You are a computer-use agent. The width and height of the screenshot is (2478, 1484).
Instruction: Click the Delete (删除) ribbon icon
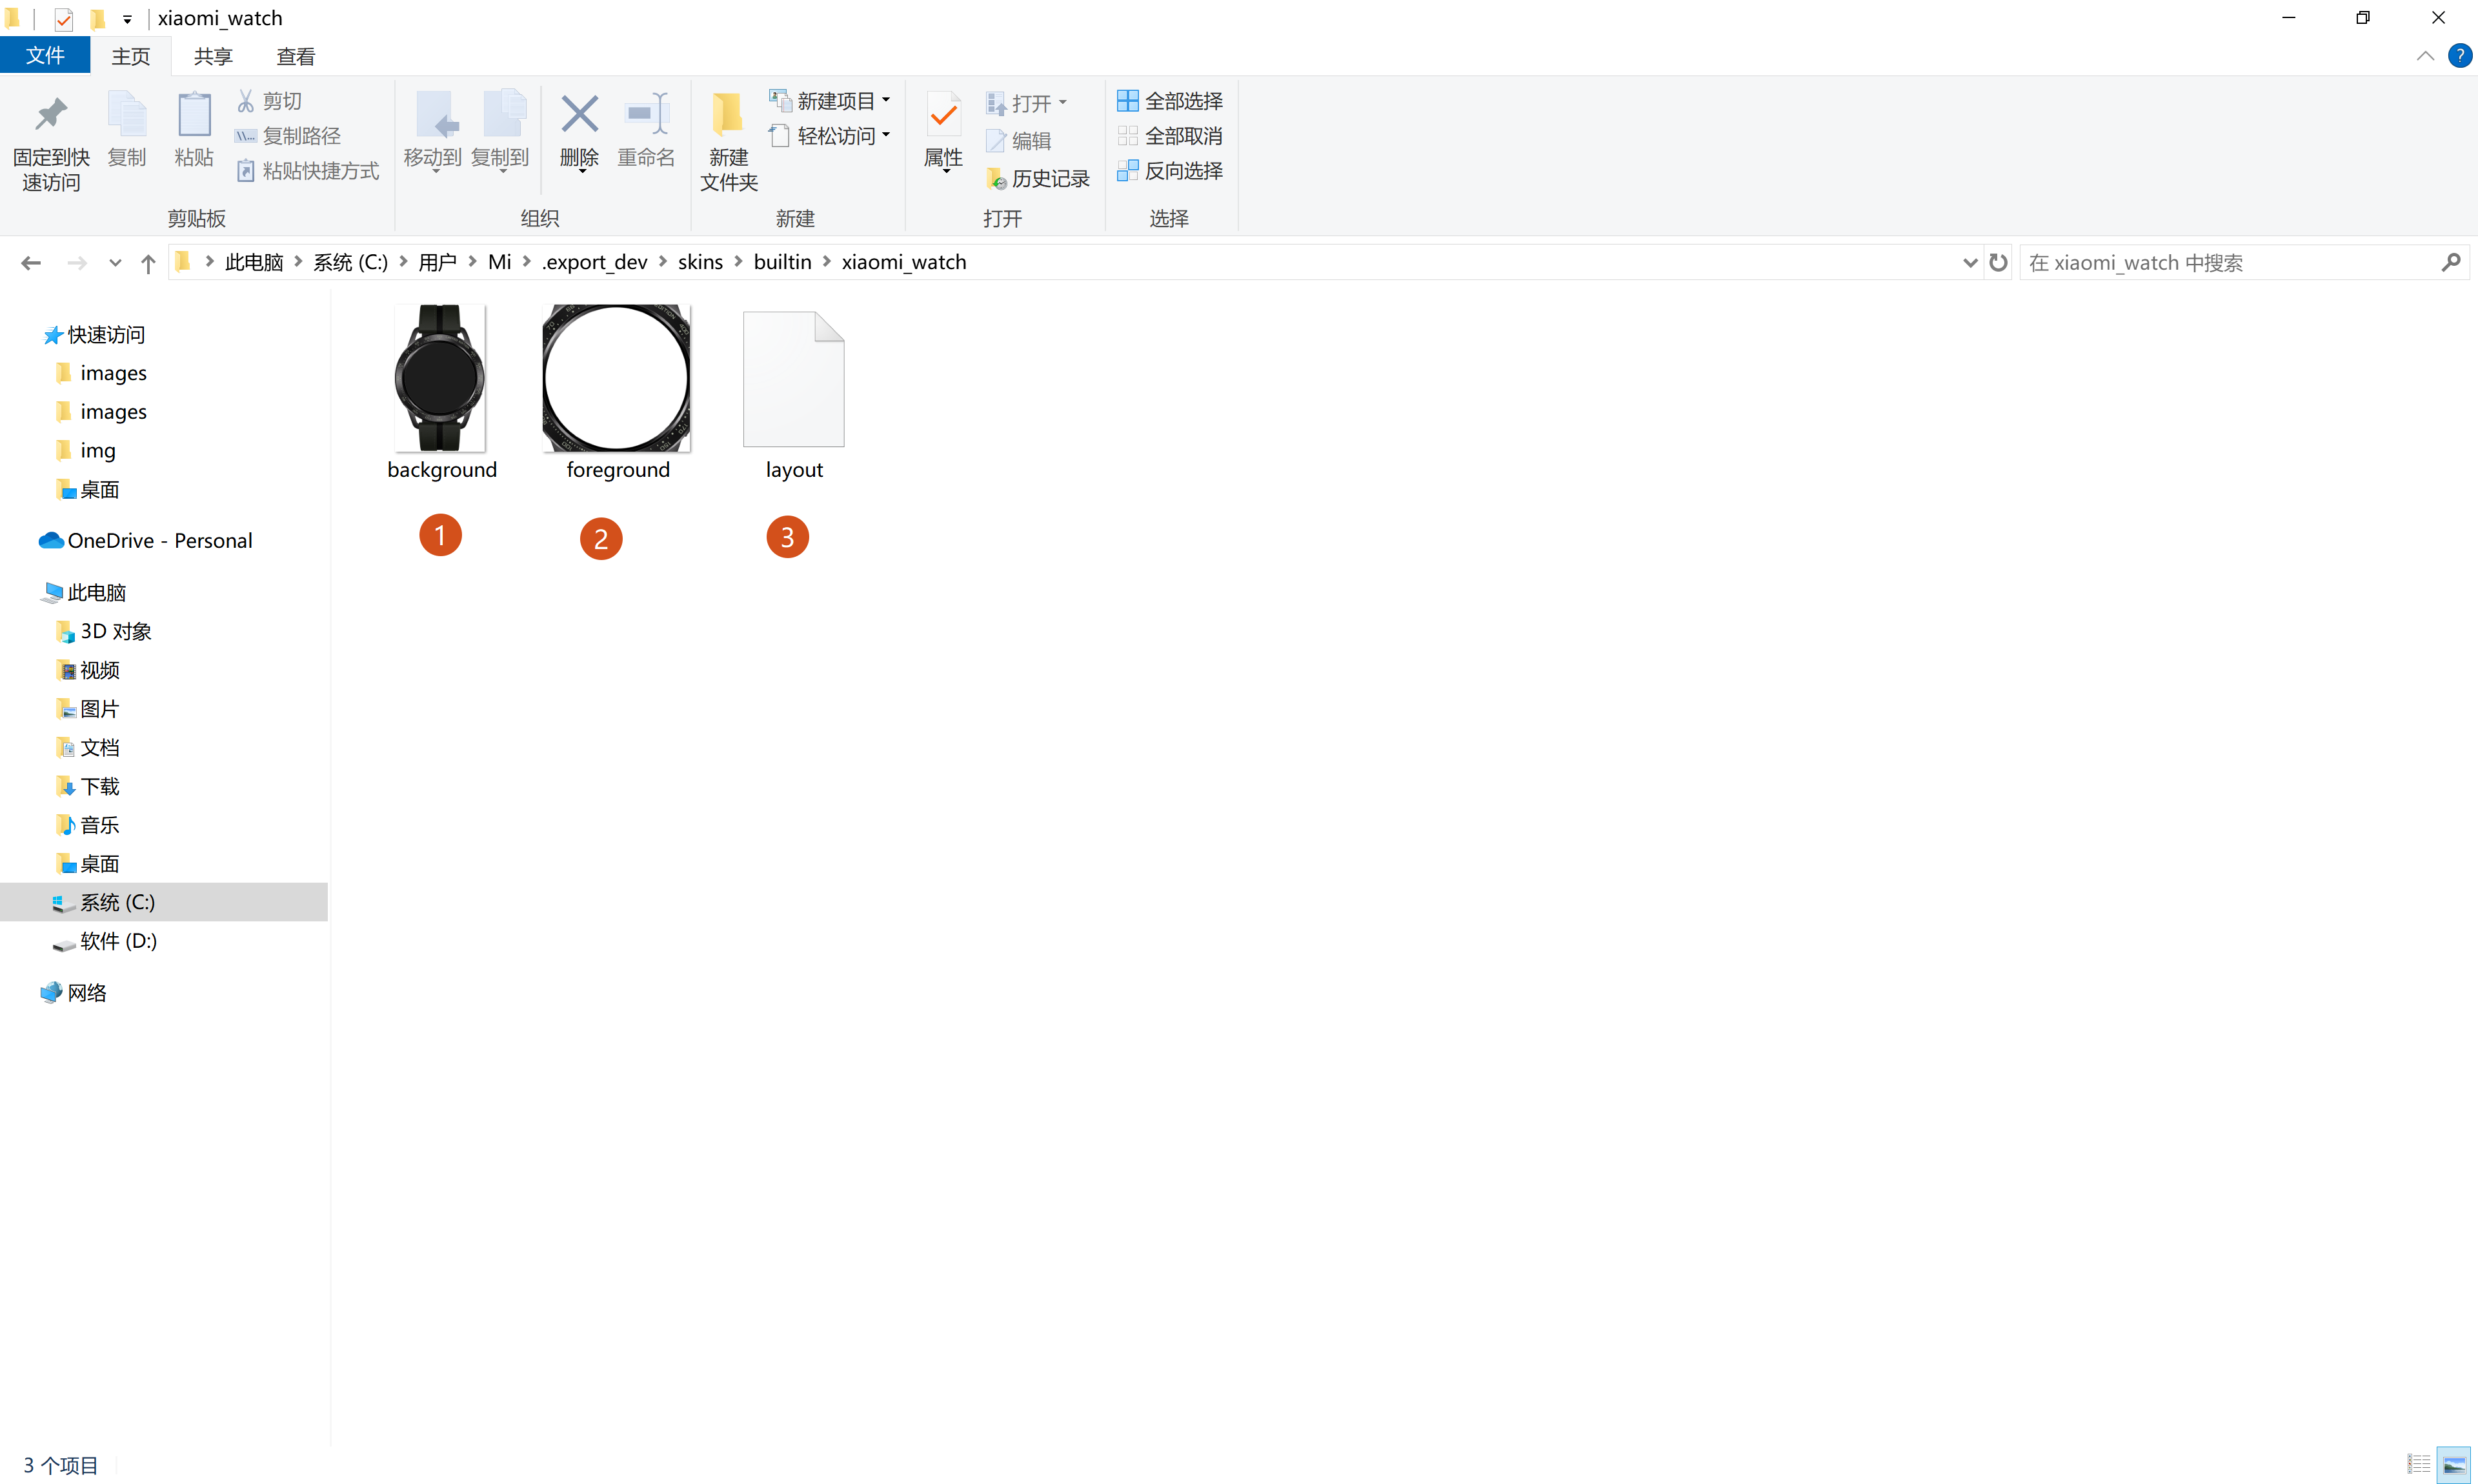coord(579,115)
